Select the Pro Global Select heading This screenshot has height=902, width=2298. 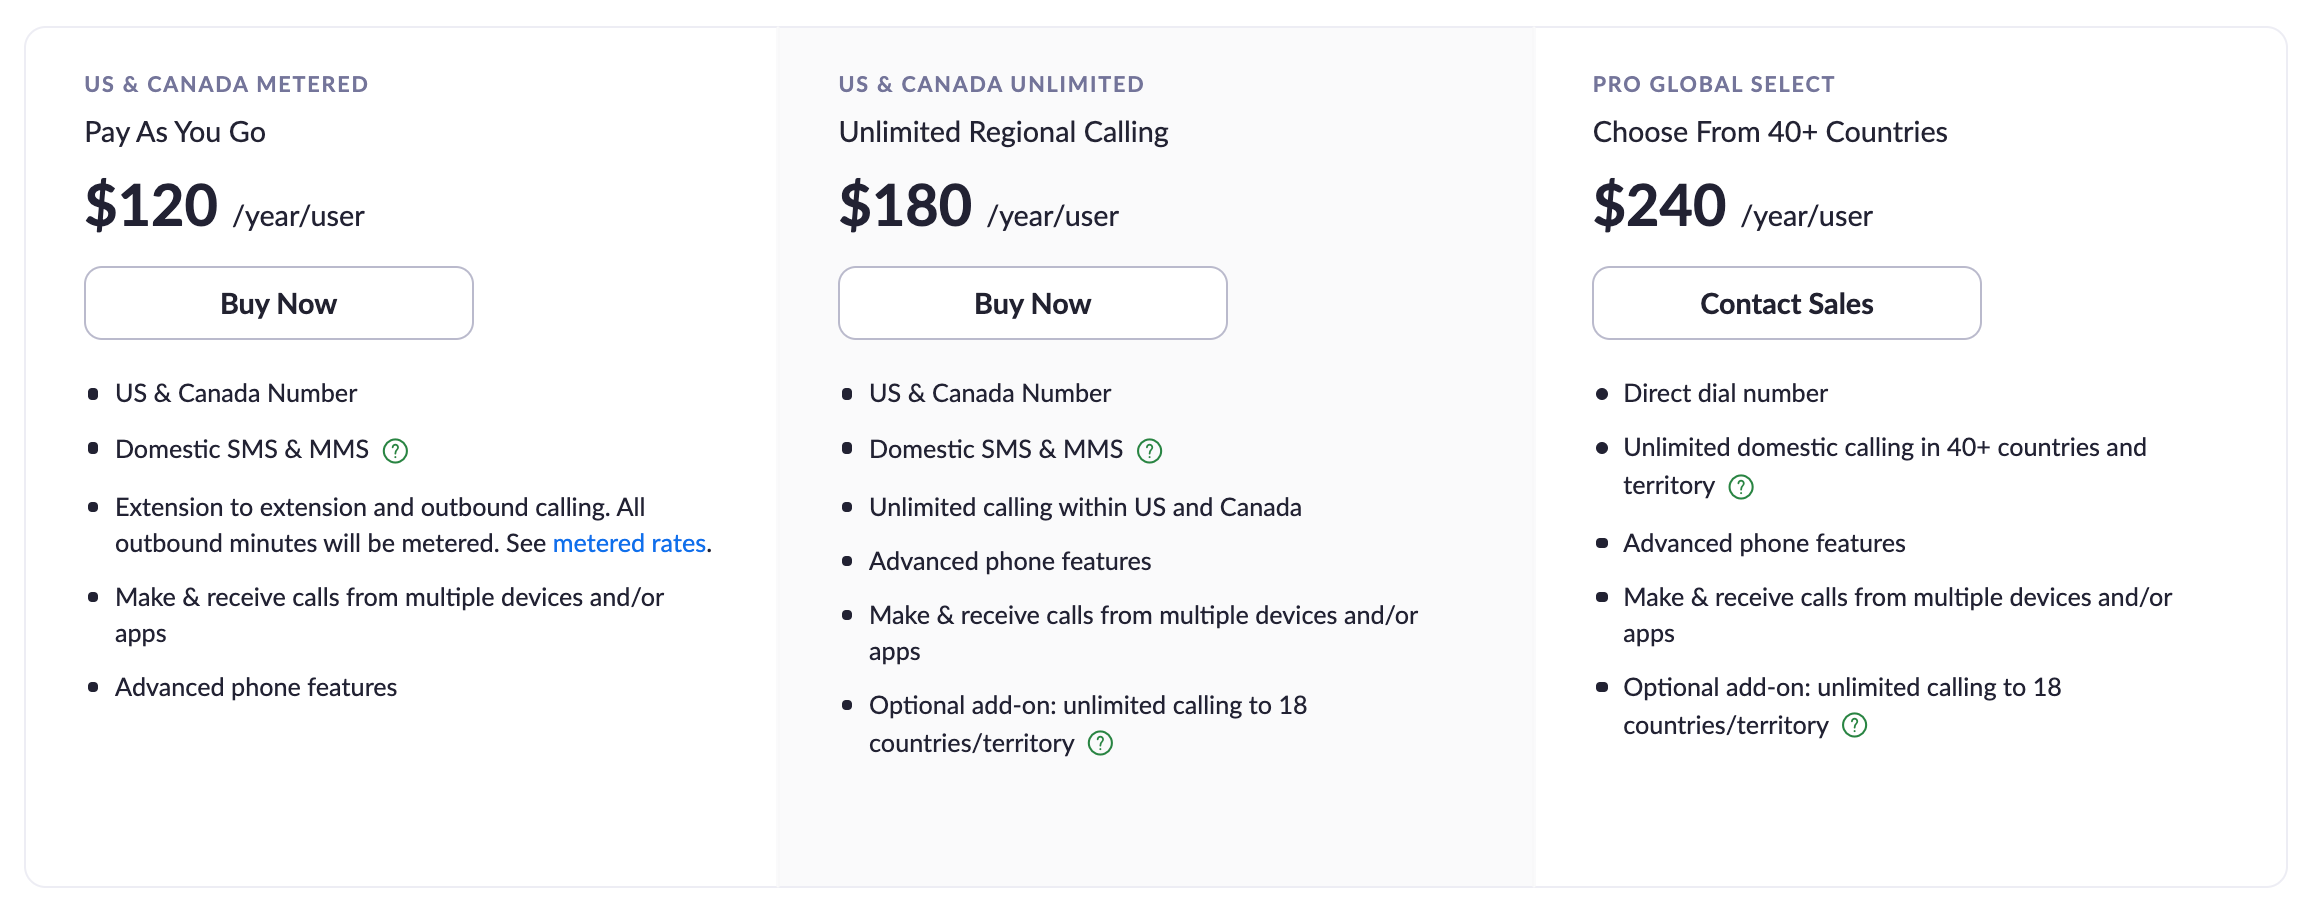[1714, 84]
